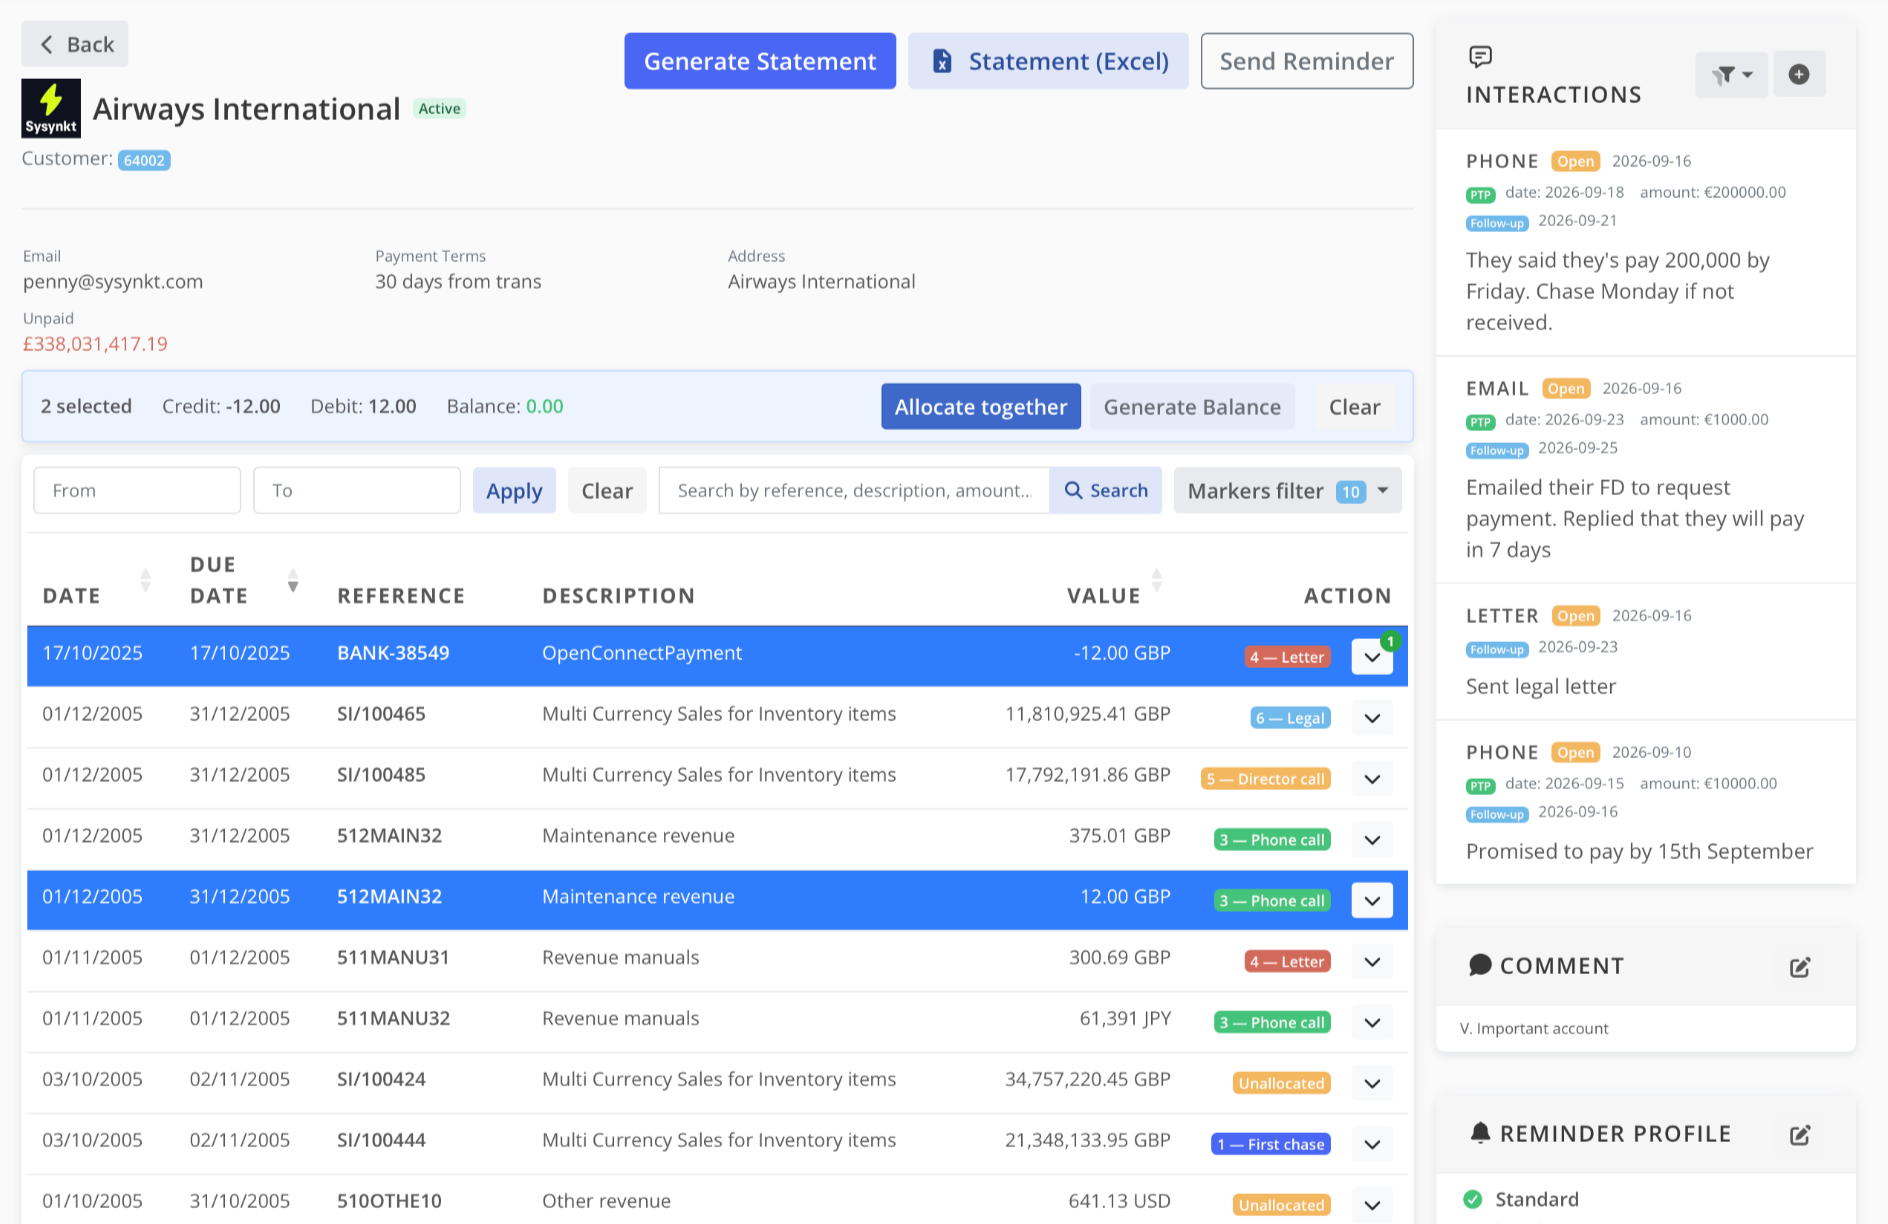Expand action chevron for SI/100424 row
The height and width of the screenshot is (1224, 1888).
pos(1372,1084)
